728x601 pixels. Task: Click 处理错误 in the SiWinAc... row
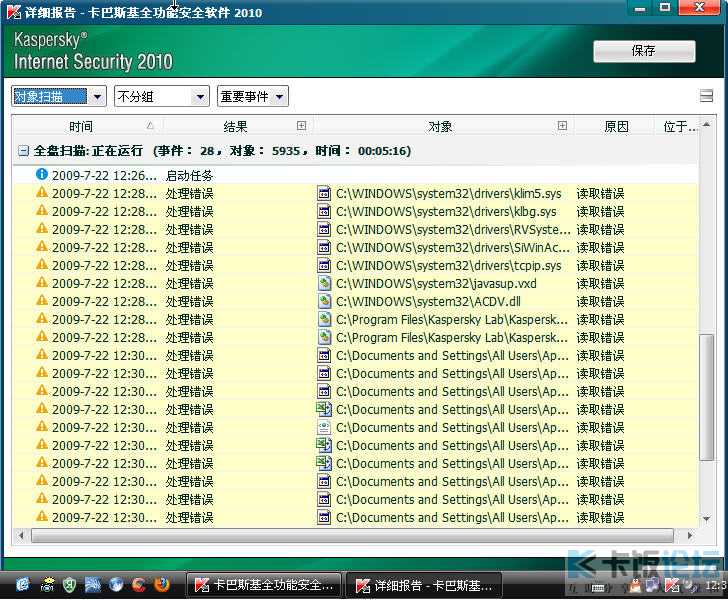click(x=189, y=247)
